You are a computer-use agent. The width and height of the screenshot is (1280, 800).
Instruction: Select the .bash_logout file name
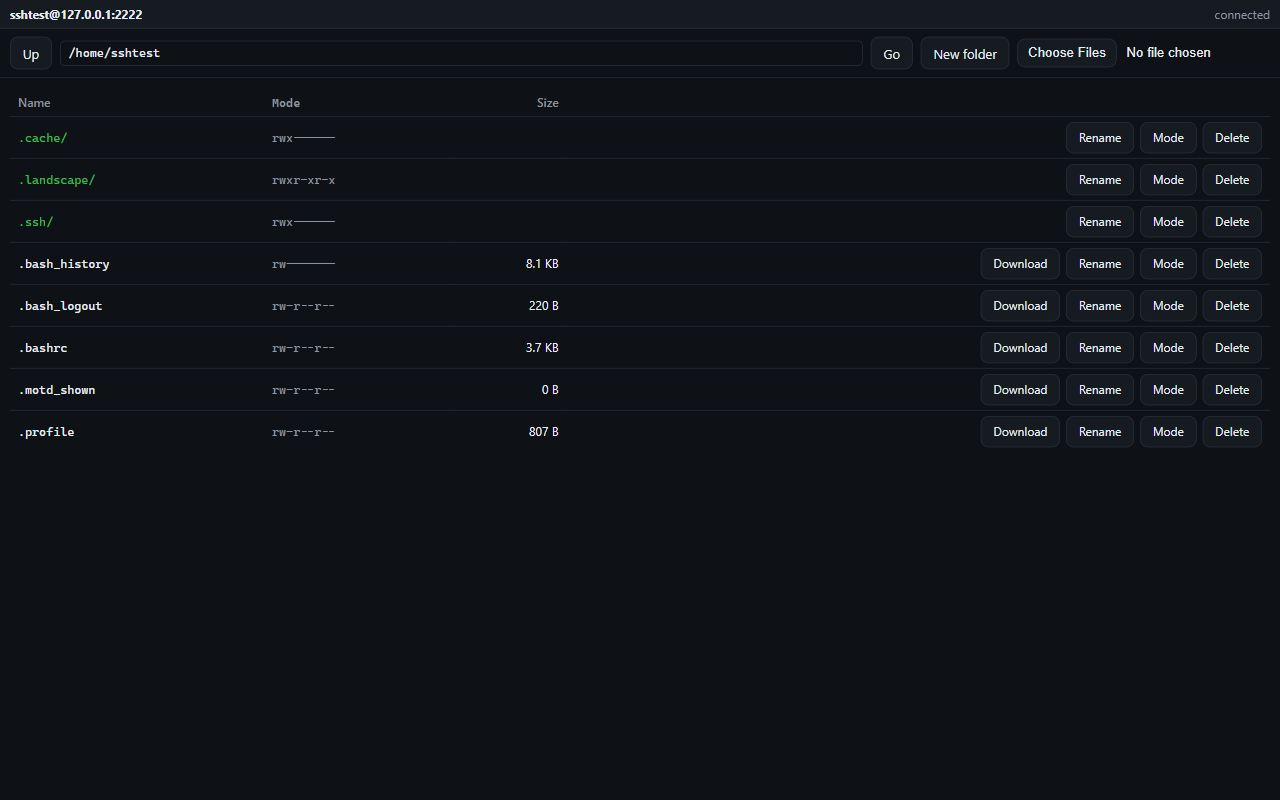[60, 306]
